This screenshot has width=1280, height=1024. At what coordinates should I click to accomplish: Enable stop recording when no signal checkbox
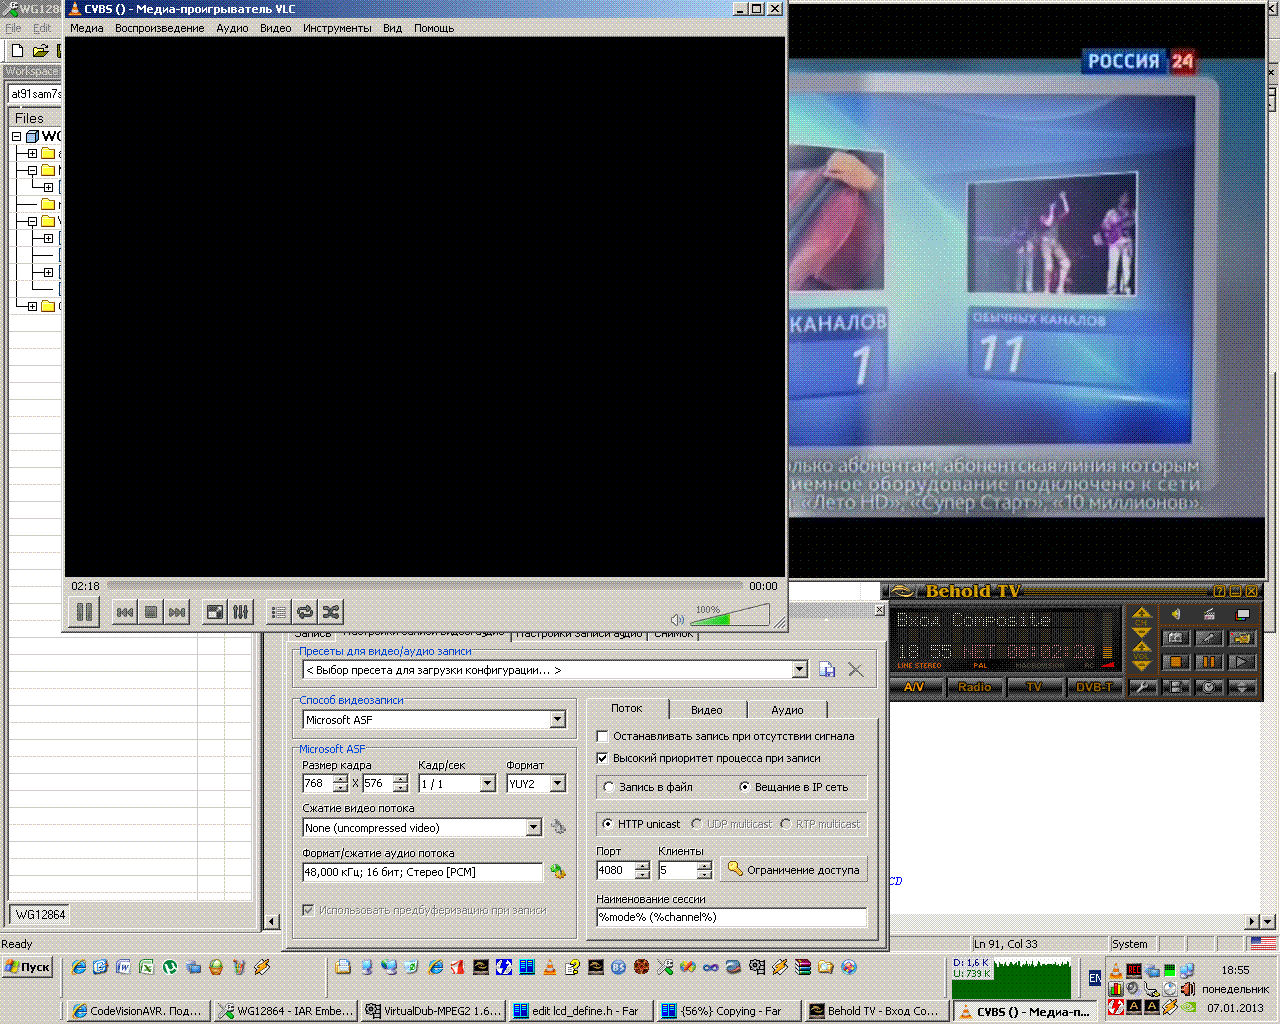tap(602, 736)
